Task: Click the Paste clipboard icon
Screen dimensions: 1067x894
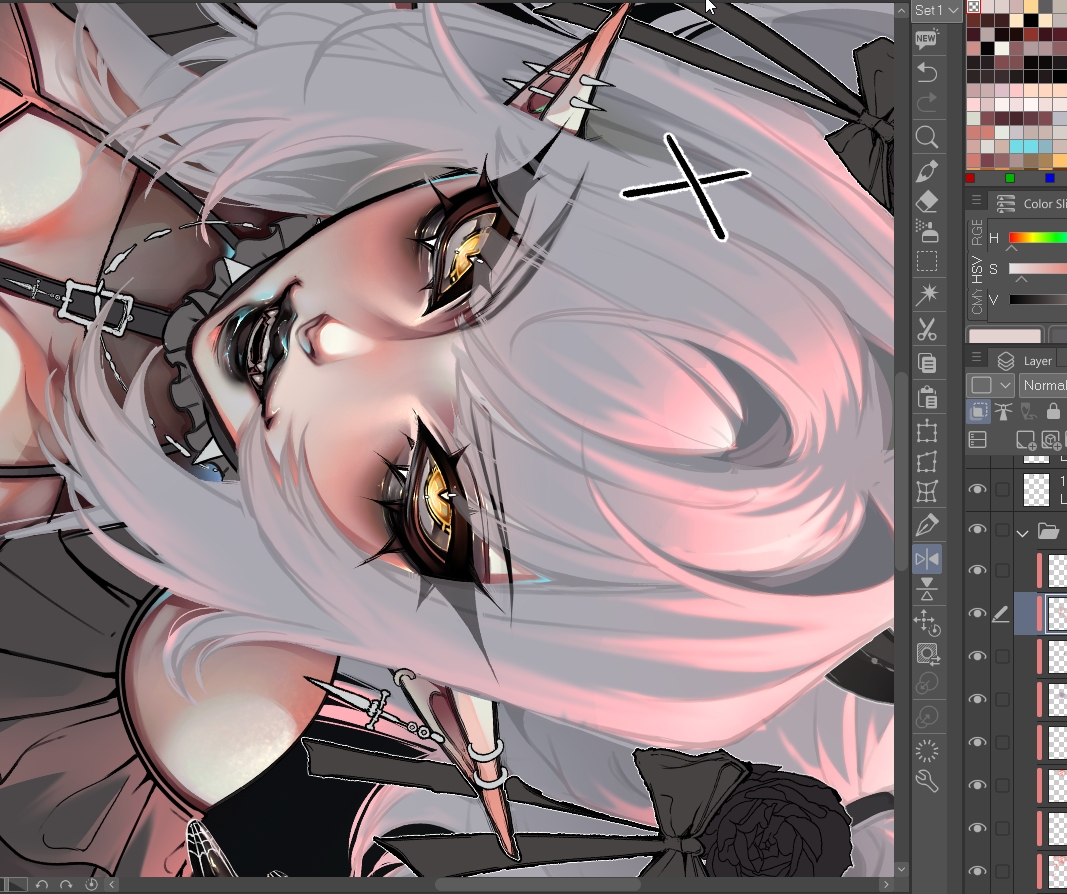Action: click(927, 396)
